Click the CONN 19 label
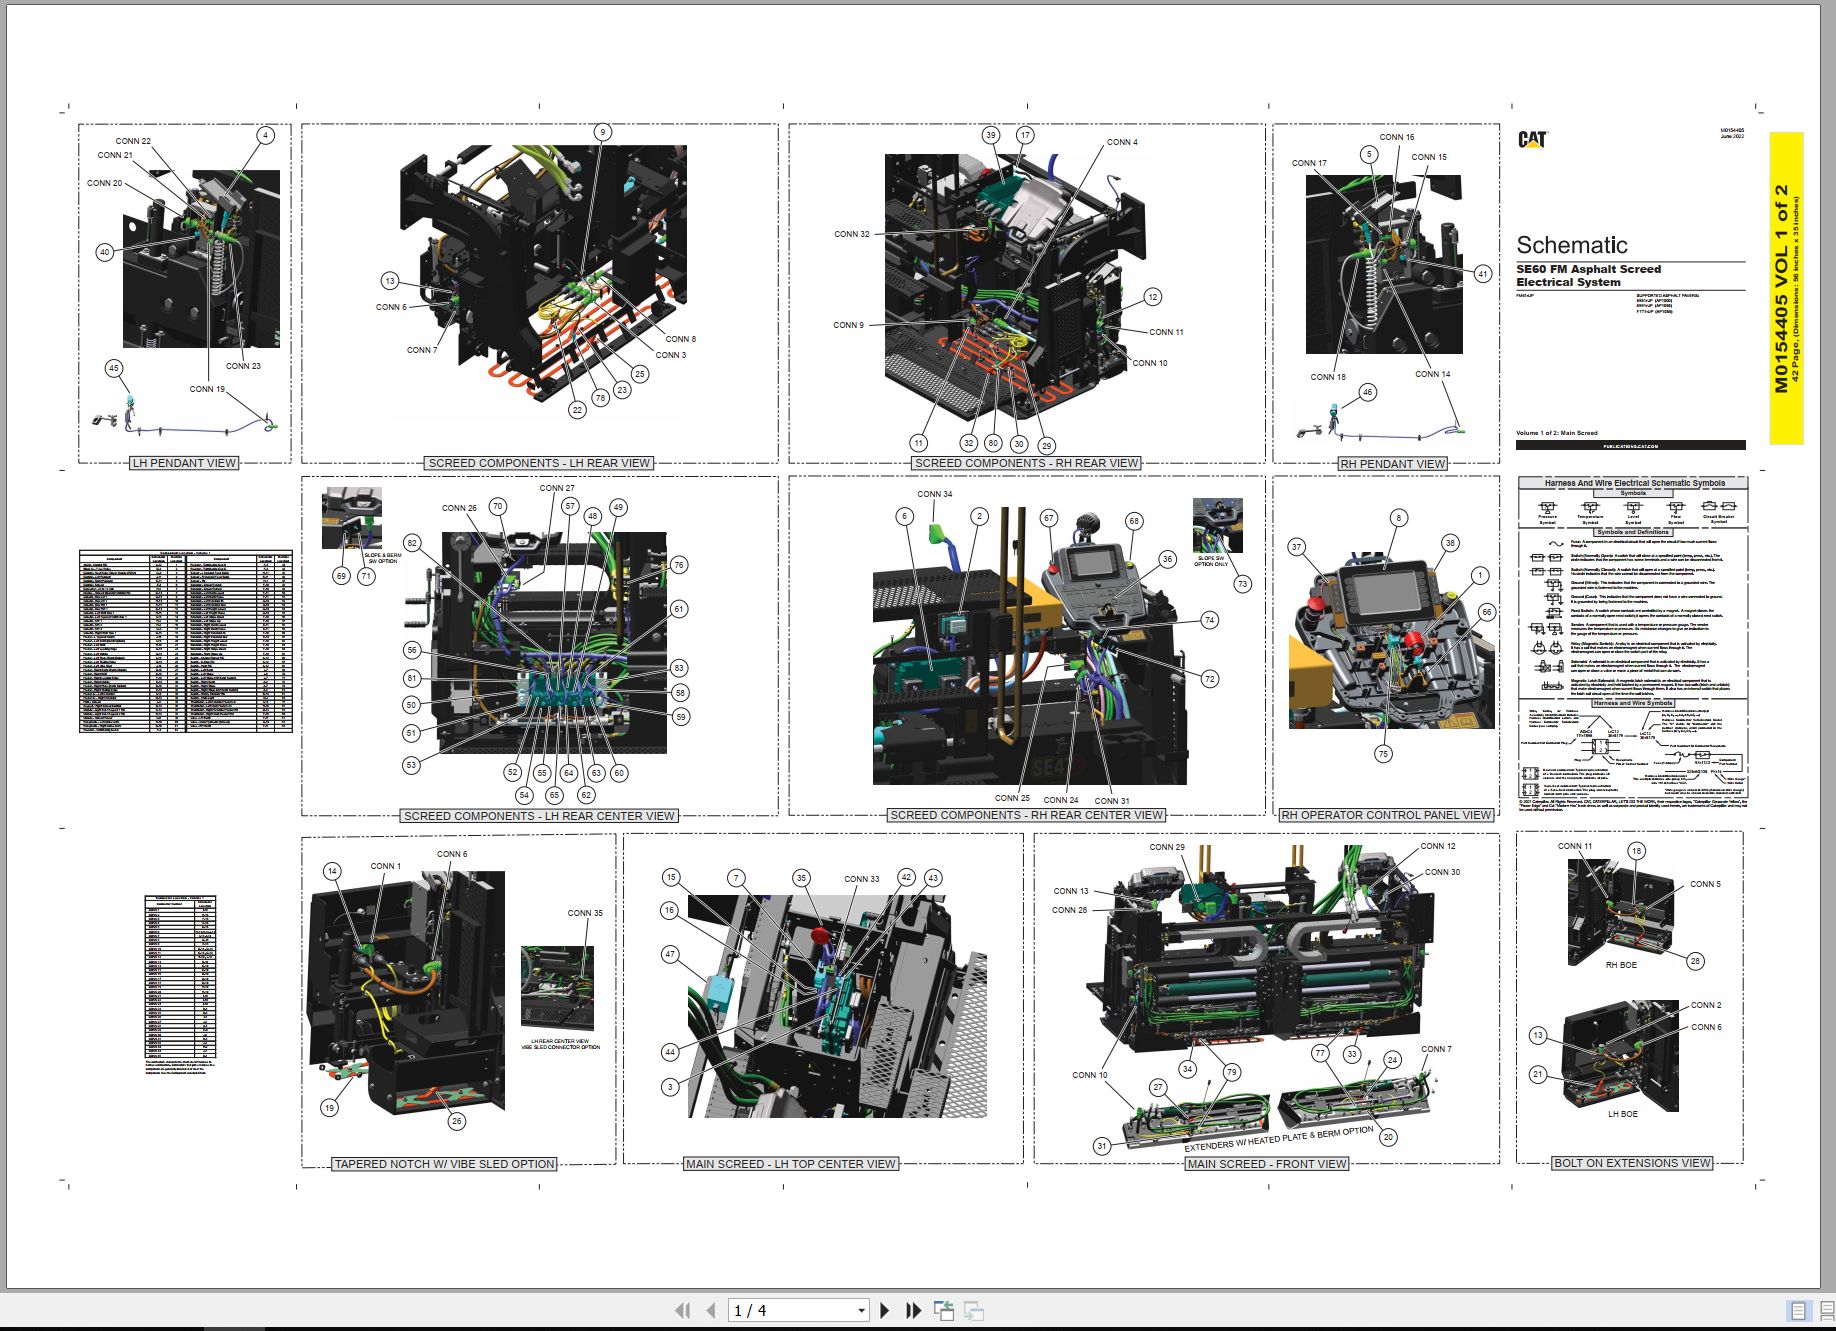 (207, 389)
